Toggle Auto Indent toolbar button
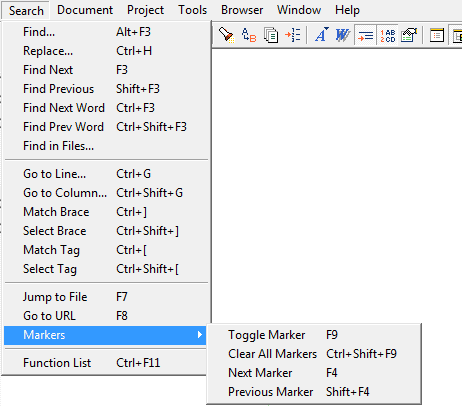This screenshot has height=406, width=462. point(366,35)
